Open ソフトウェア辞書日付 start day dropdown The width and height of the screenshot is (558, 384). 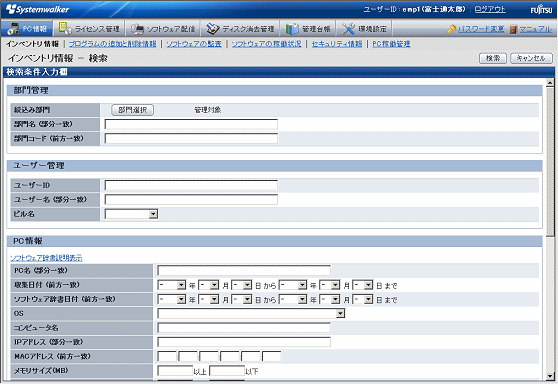pos(242,299)
